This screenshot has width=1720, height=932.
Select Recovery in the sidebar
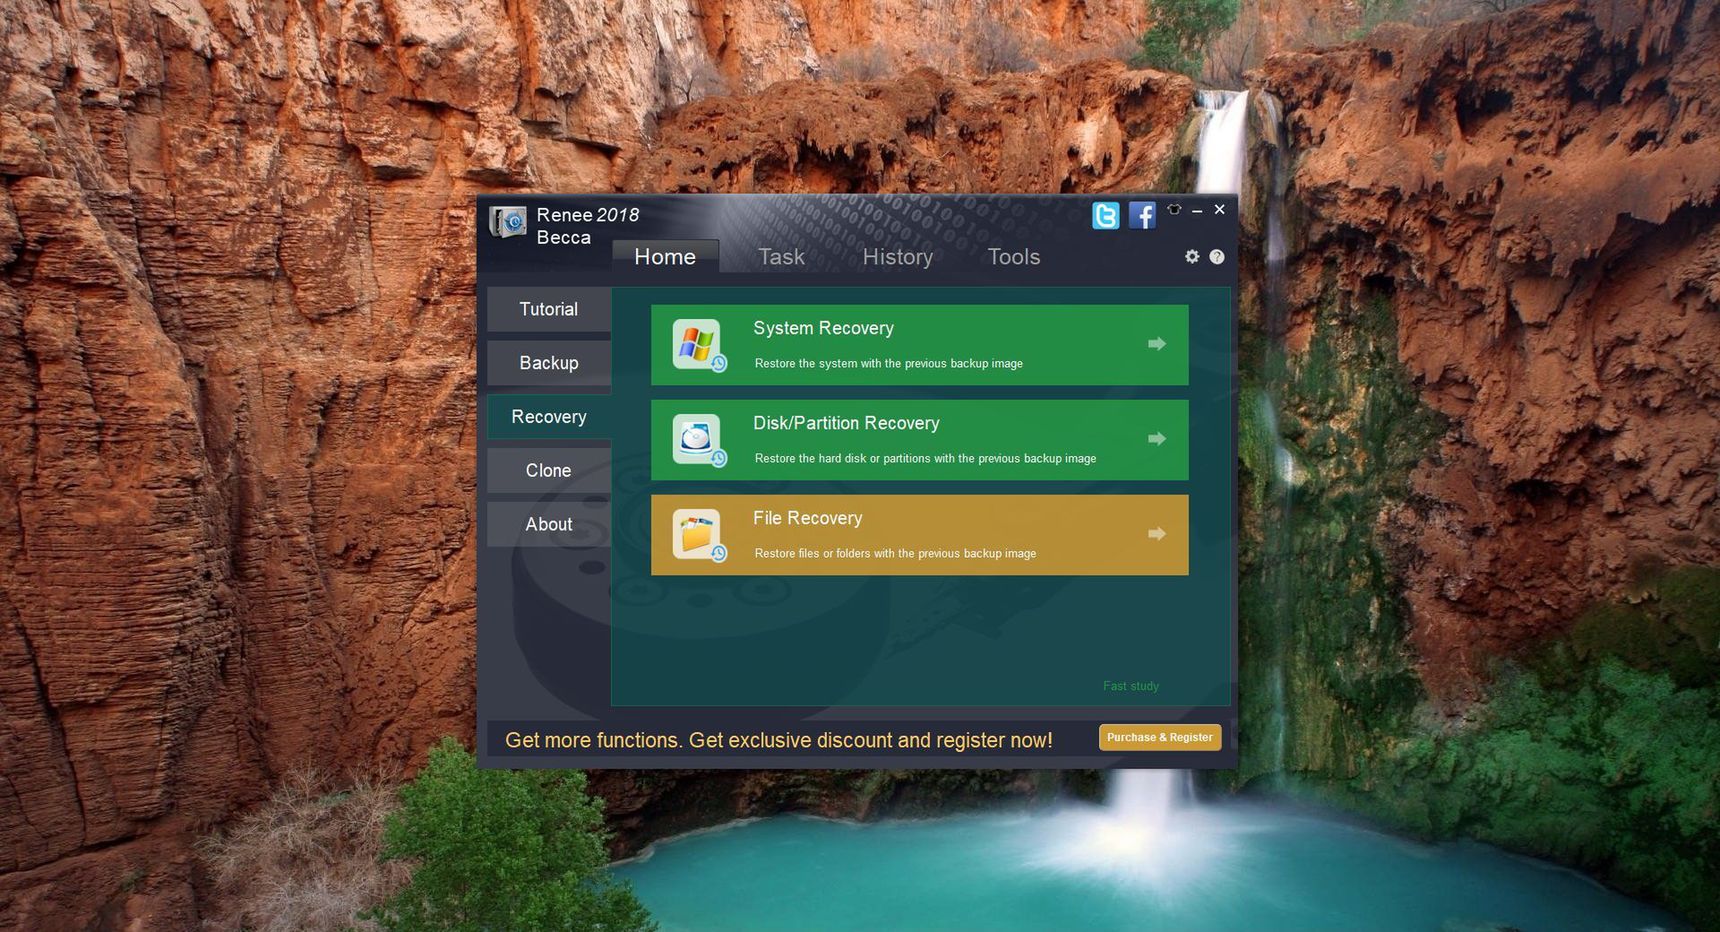549,417
